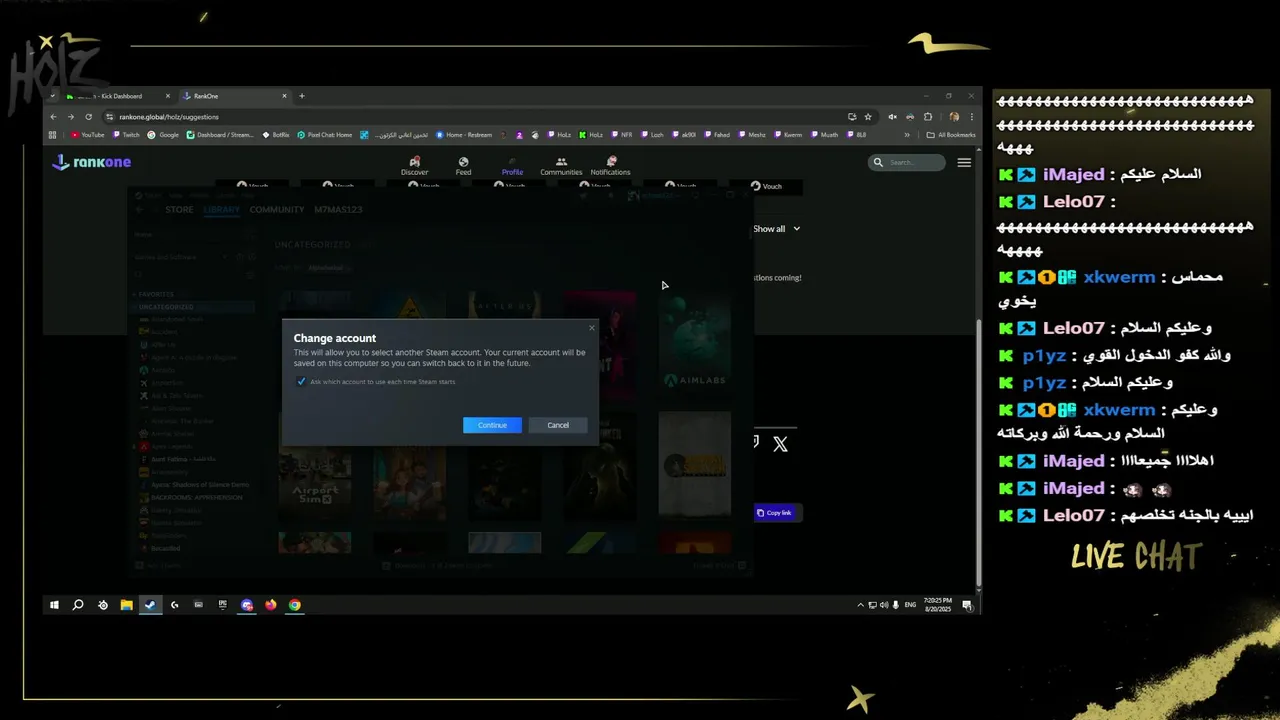
Task: Select the AirportSim game cover
Action: pos(315,467)
